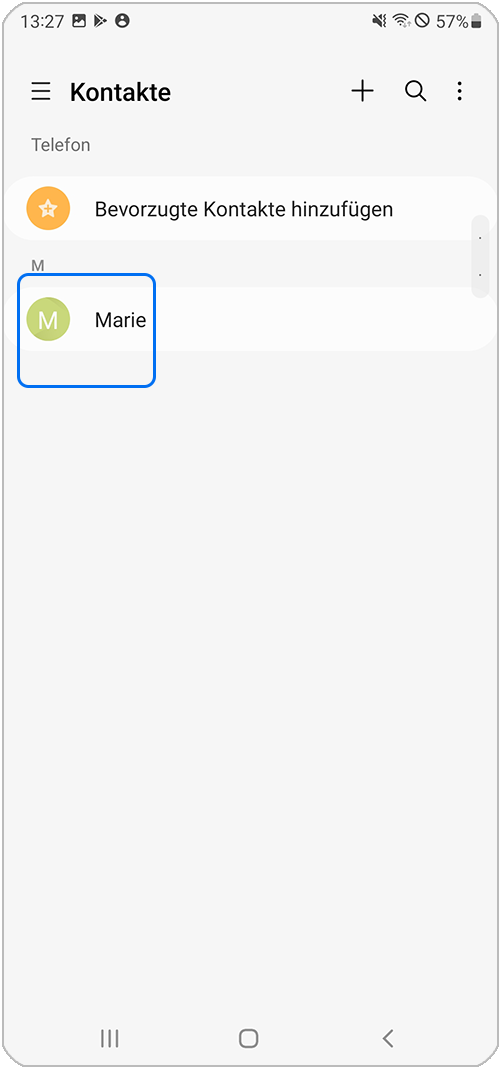Tap the Wi-Fi status icon

400,22
